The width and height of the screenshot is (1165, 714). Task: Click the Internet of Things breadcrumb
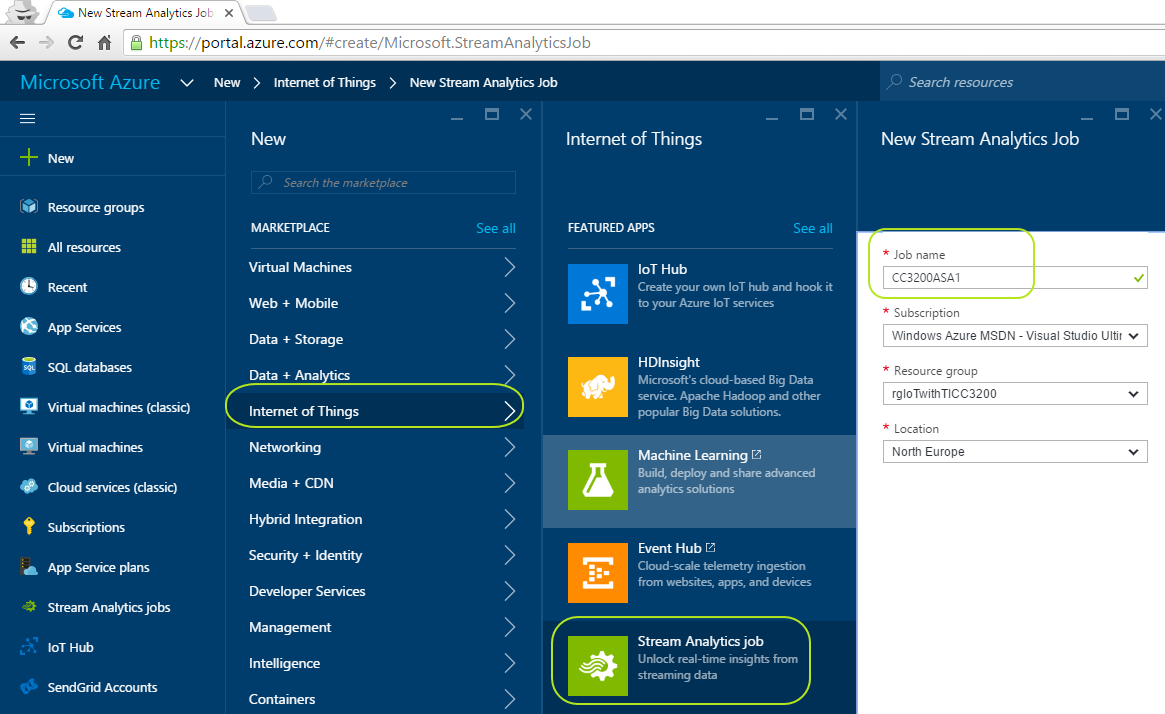325,82
